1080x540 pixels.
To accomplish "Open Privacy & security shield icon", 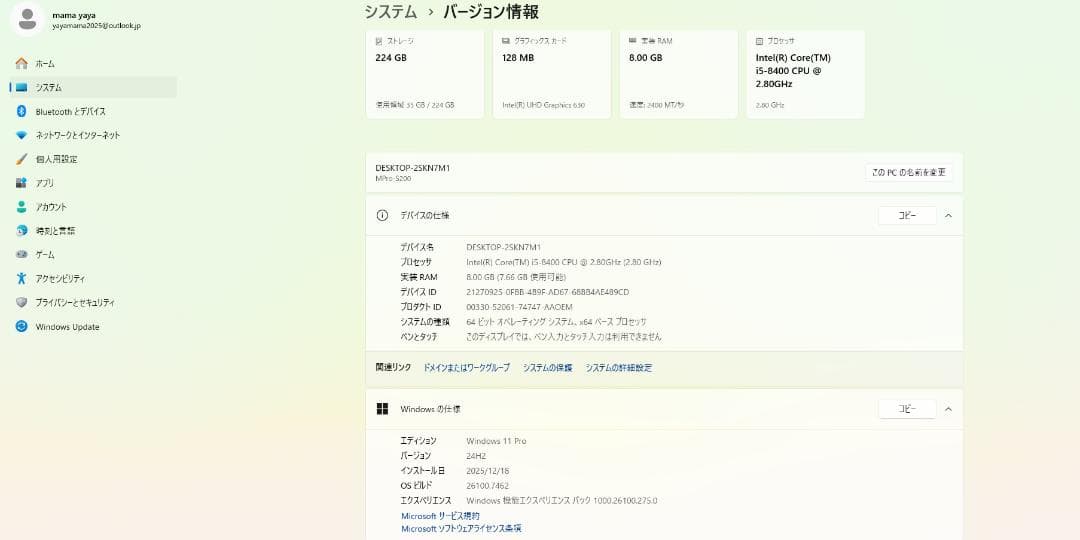I will coord(21,303).
